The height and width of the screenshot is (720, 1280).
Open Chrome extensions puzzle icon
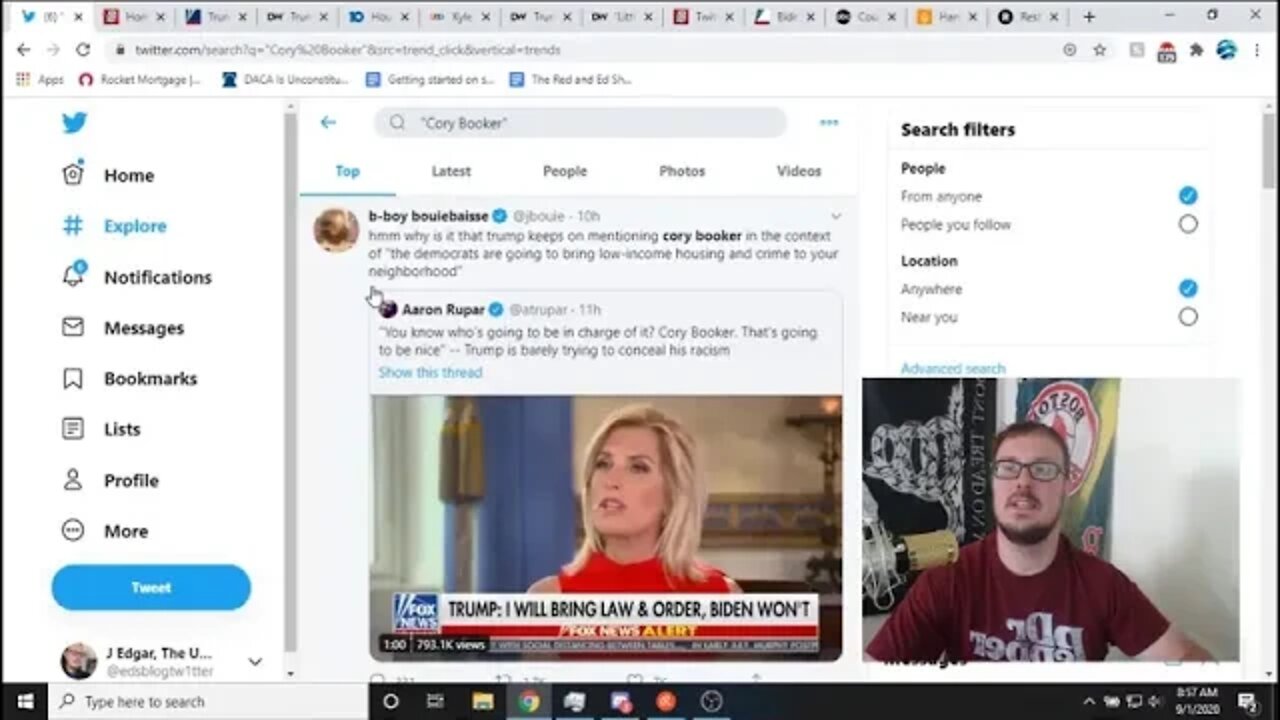click(x=1196, y=50)
